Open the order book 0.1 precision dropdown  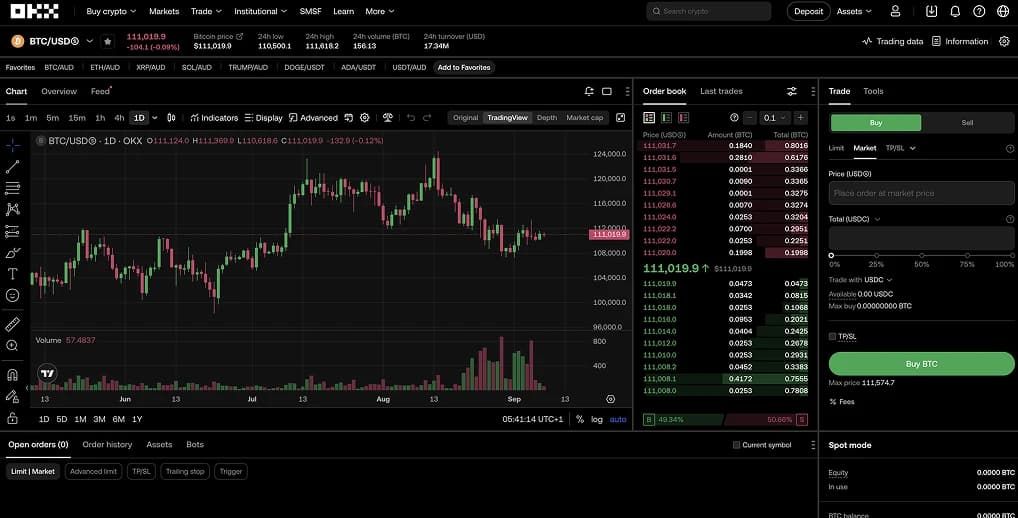(x=775, y=117)
